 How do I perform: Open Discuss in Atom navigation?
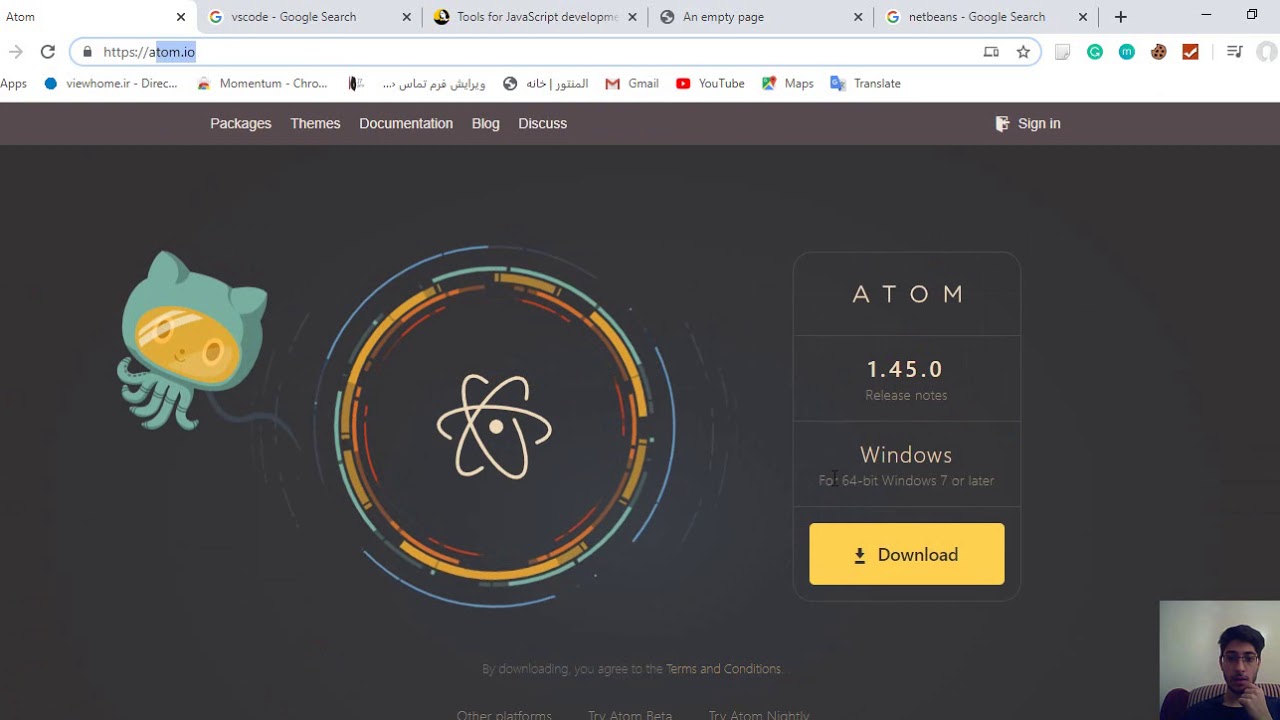click(542, 124)
